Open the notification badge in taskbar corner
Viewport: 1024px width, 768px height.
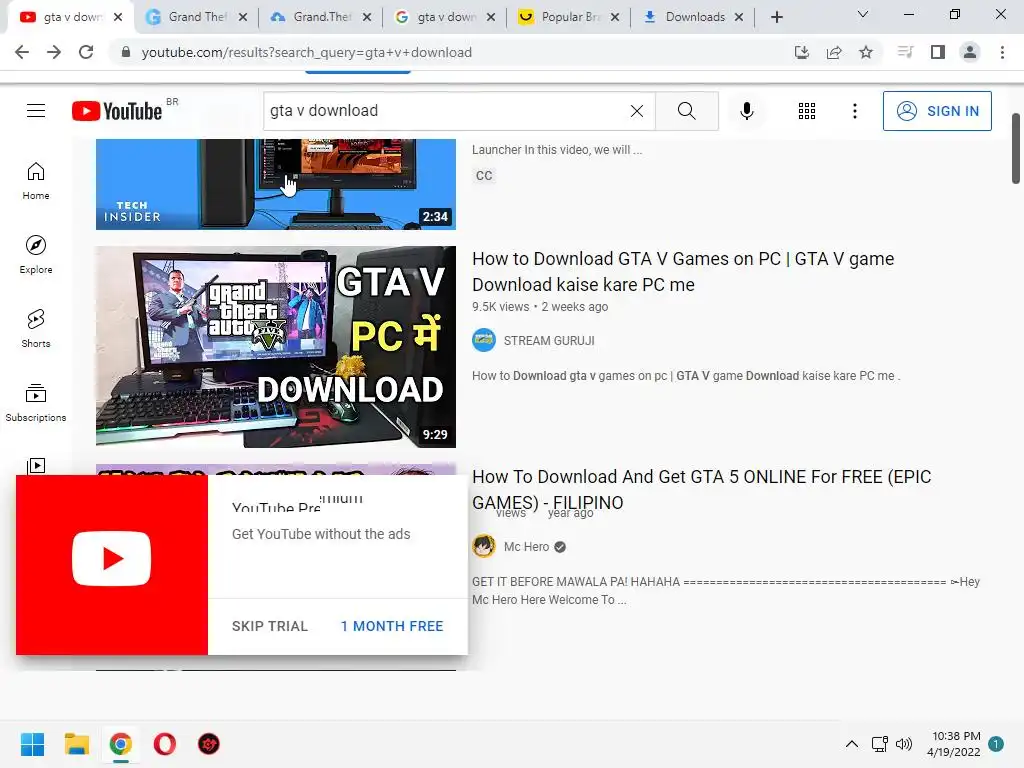pyautogui.click(x=996, y=744)
